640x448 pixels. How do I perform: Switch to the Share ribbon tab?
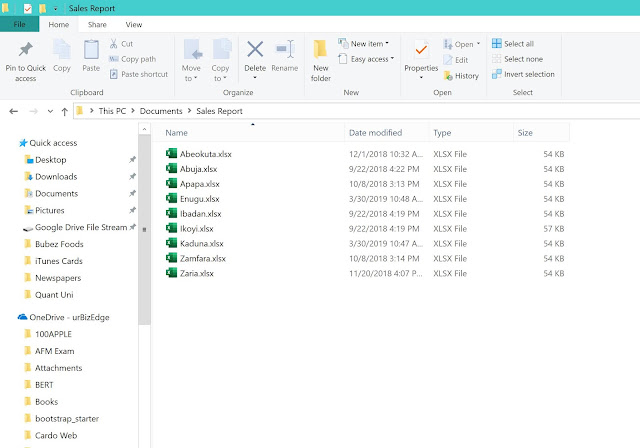tap(97, 24)
